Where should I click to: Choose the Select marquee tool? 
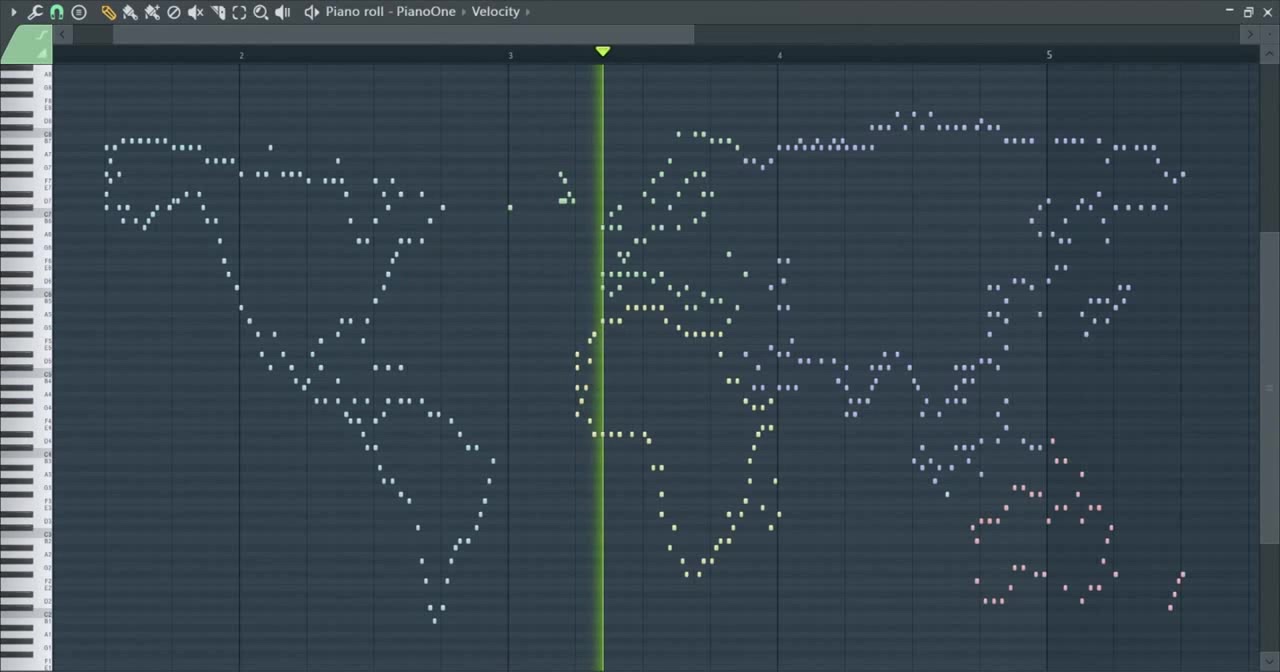[239, 12]
